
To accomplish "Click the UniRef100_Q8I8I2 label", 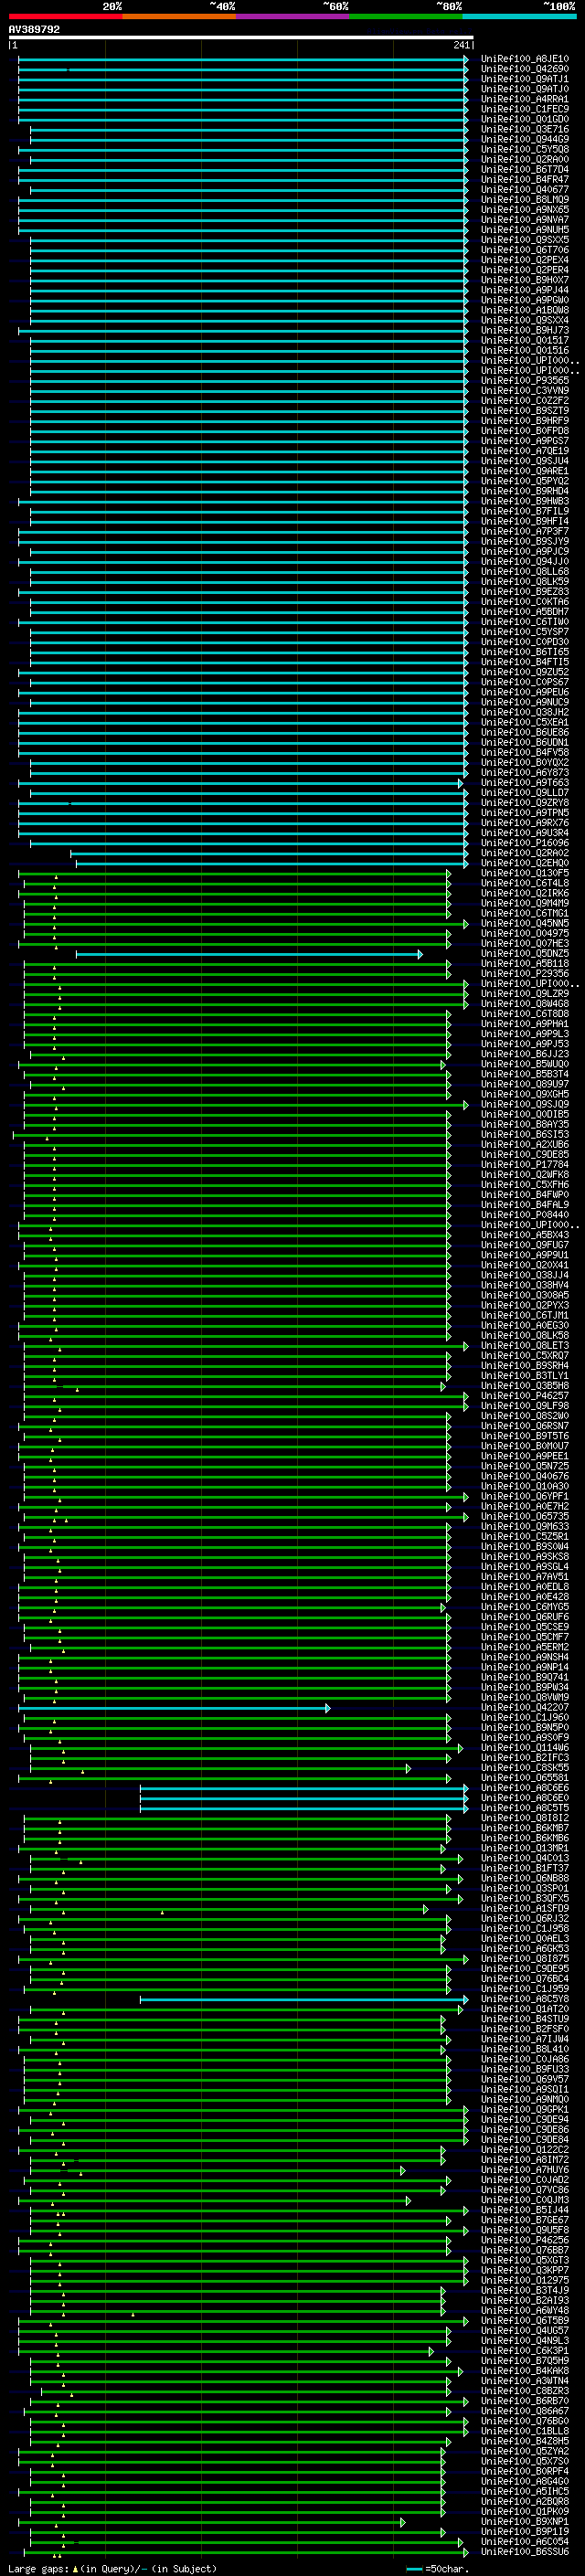I will coord(525,1818).
